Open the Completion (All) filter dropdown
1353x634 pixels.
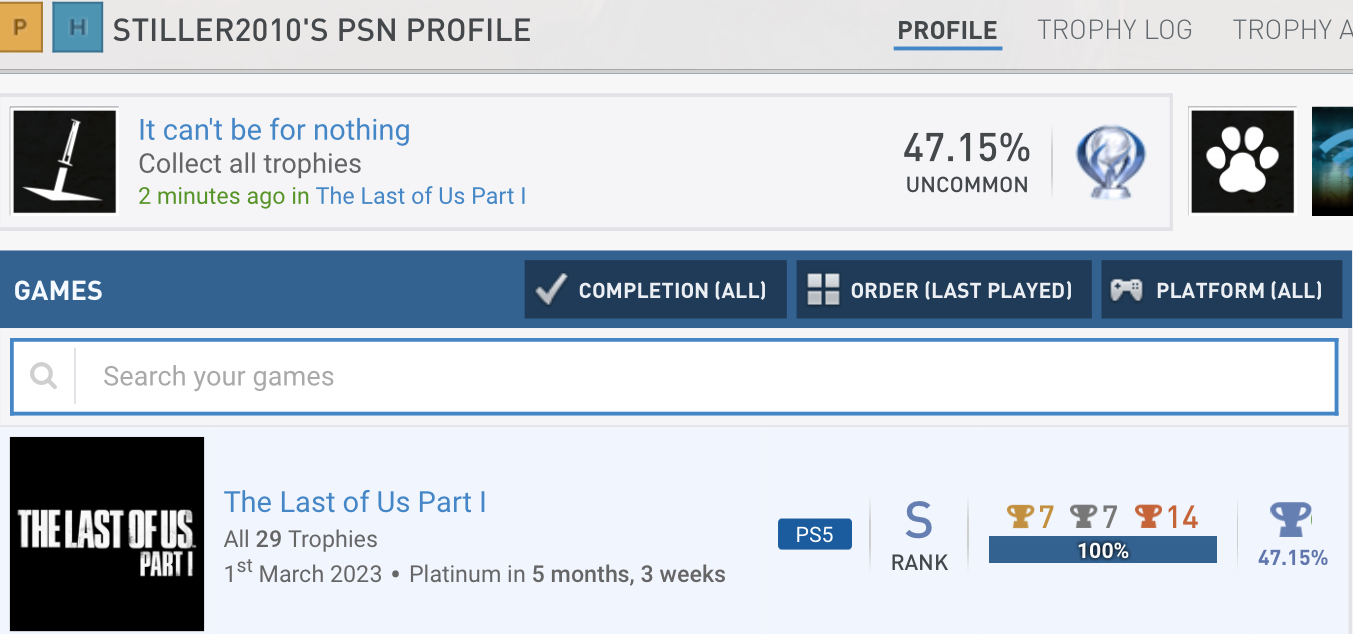(x=655, y=290)
